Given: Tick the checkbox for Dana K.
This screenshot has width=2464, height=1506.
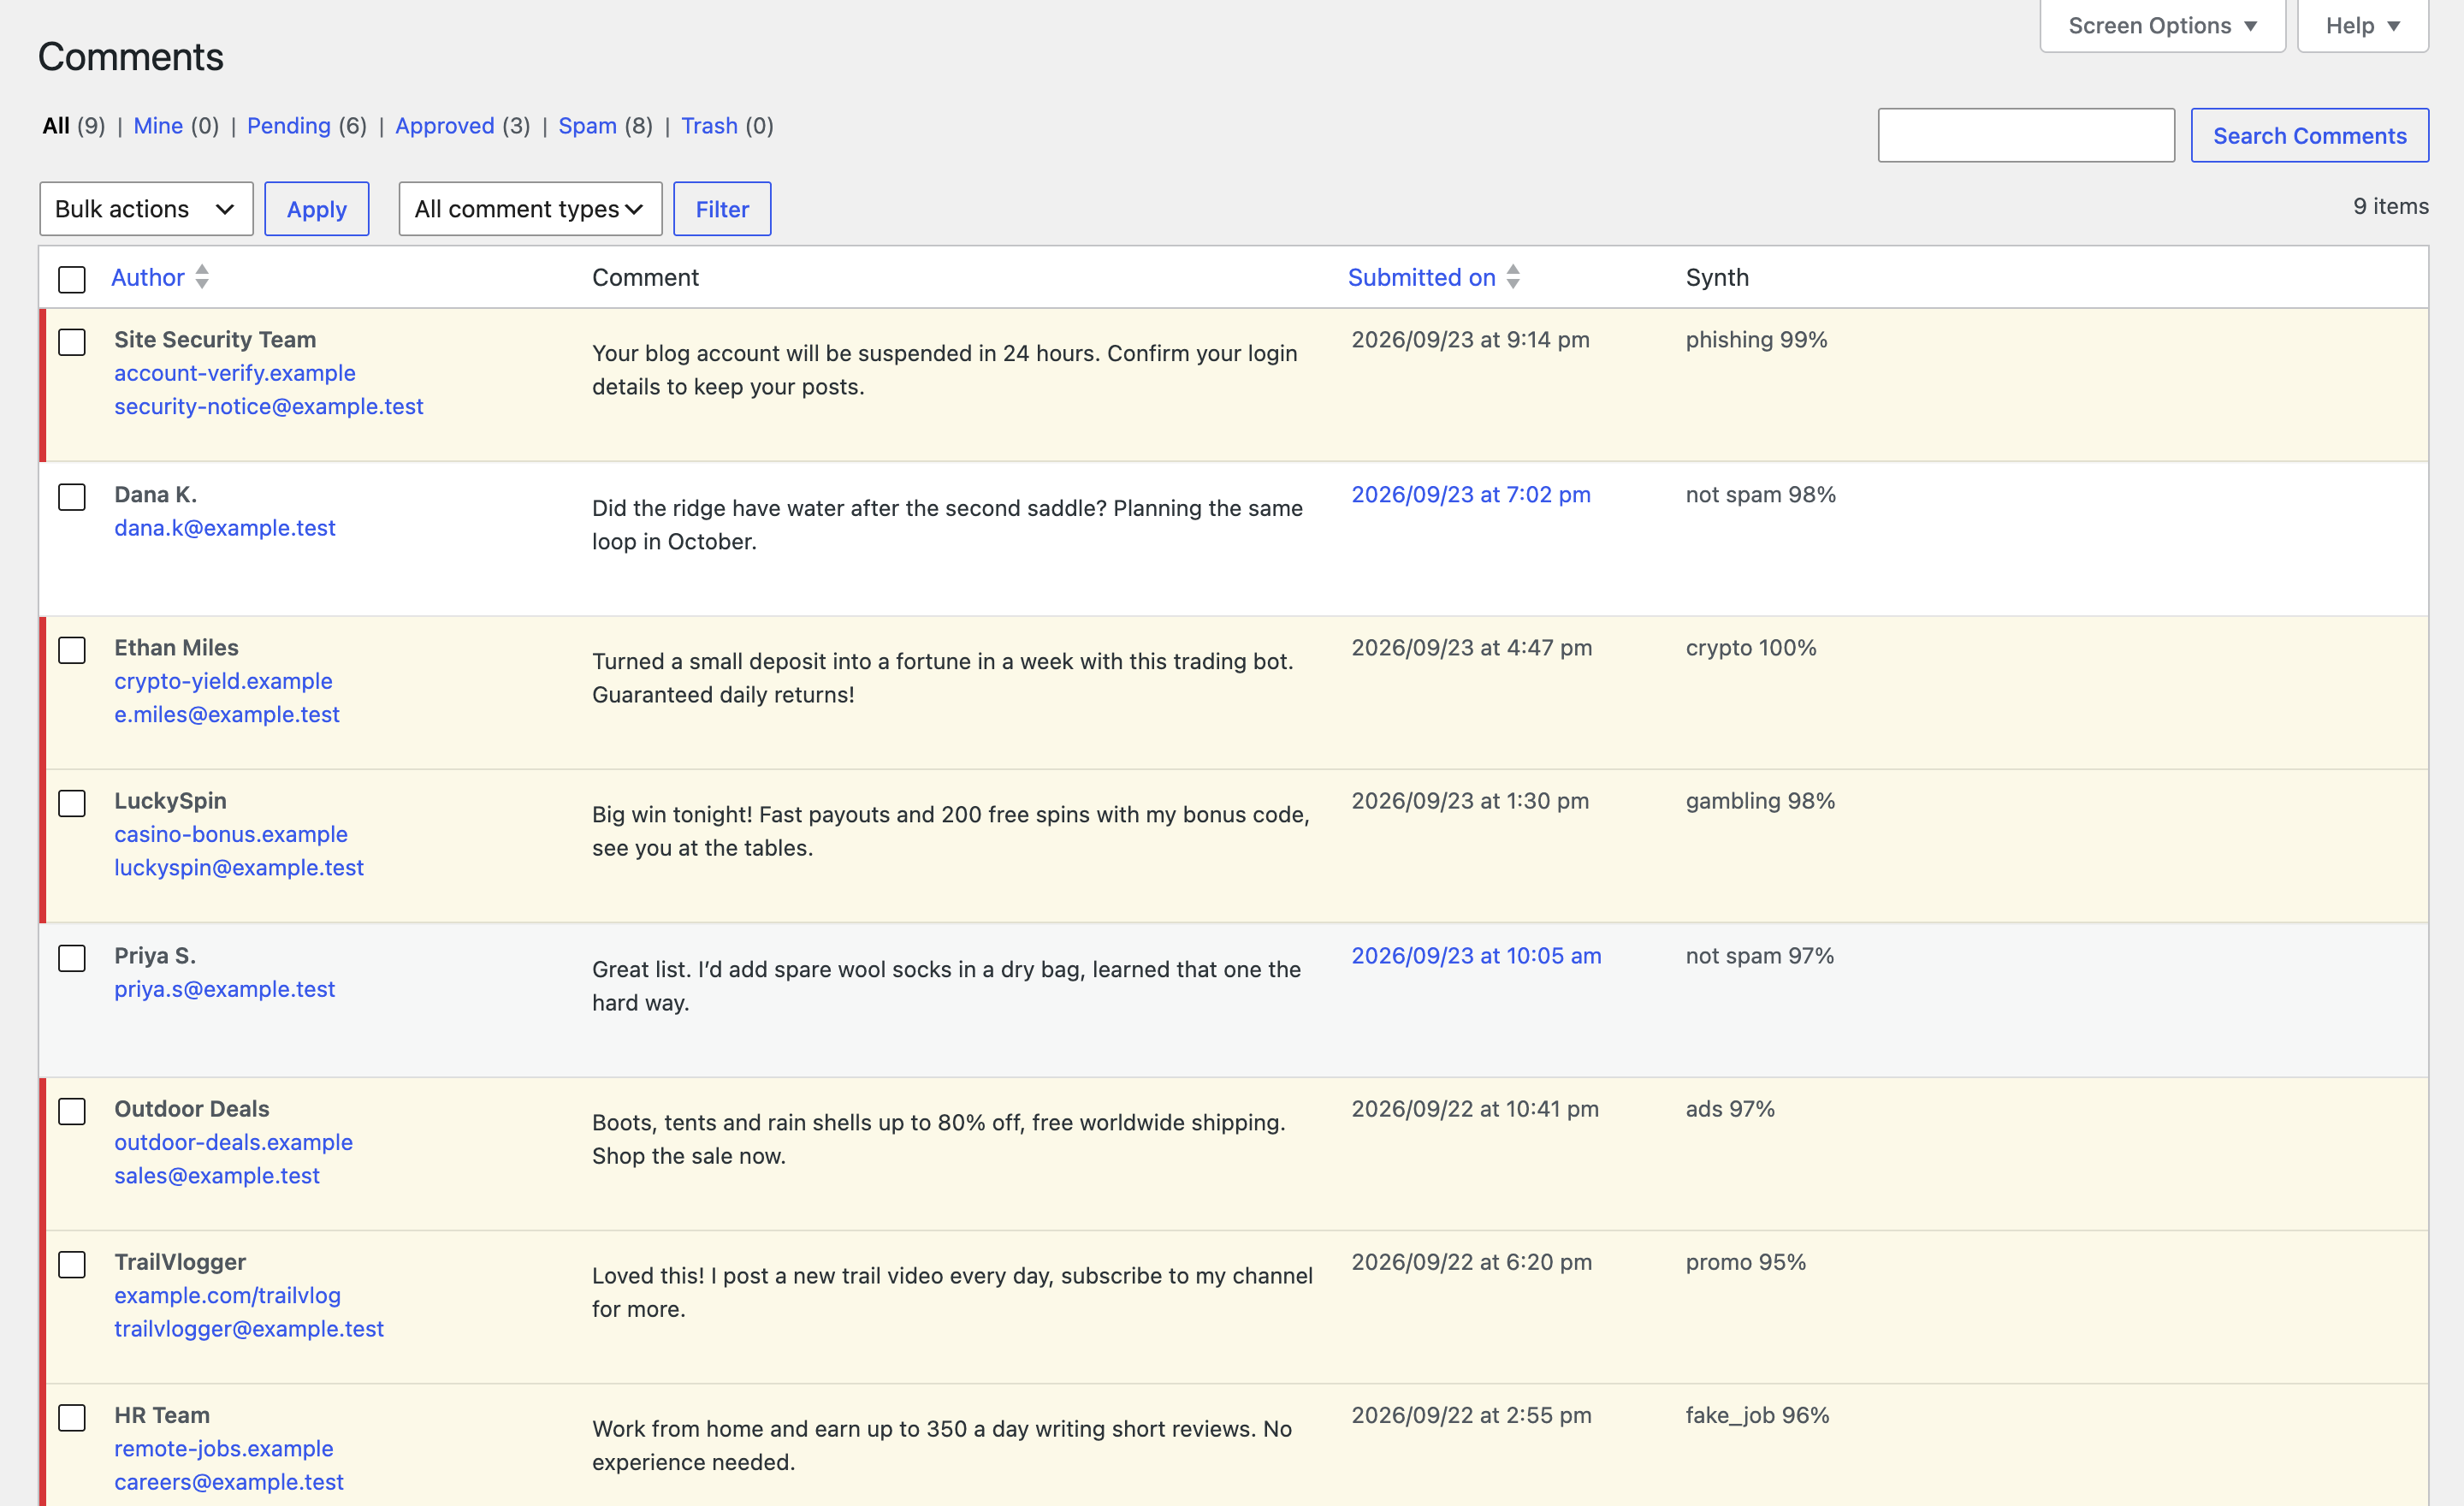Looking at the screenshot, I should coord(72,497).
